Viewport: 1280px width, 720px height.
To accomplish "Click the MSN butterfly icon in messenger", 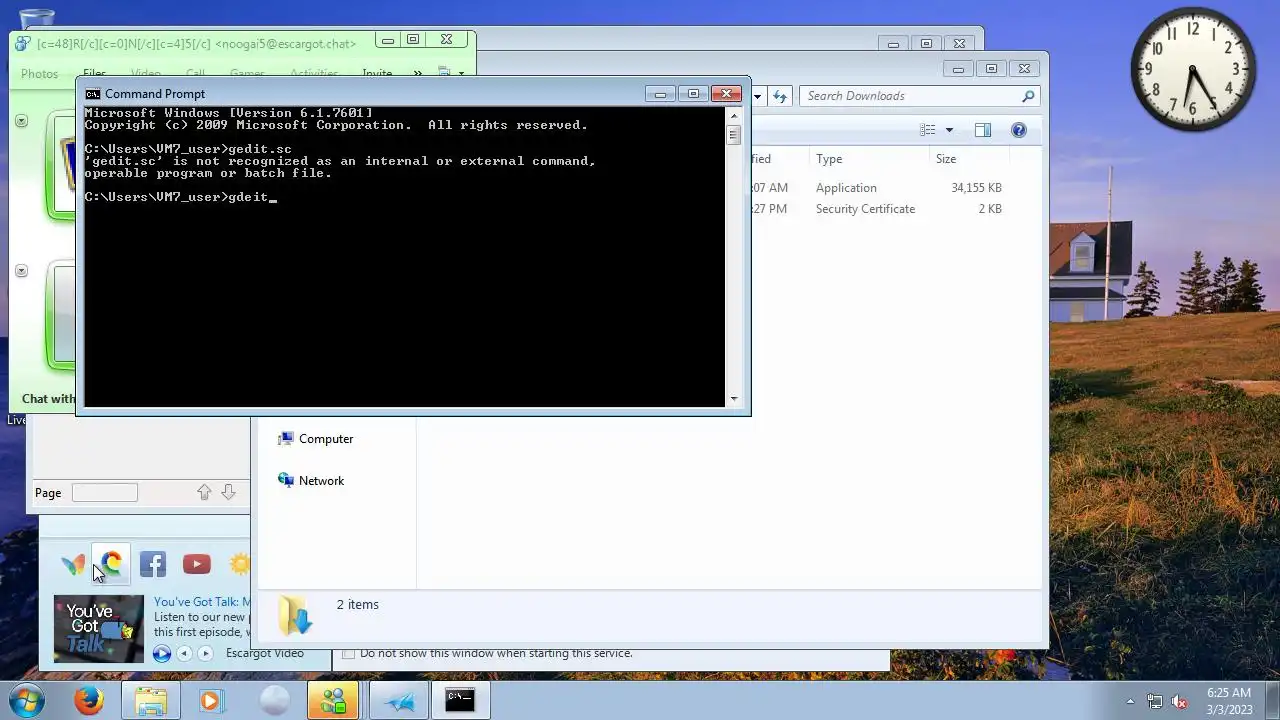I will pos(73,564).
